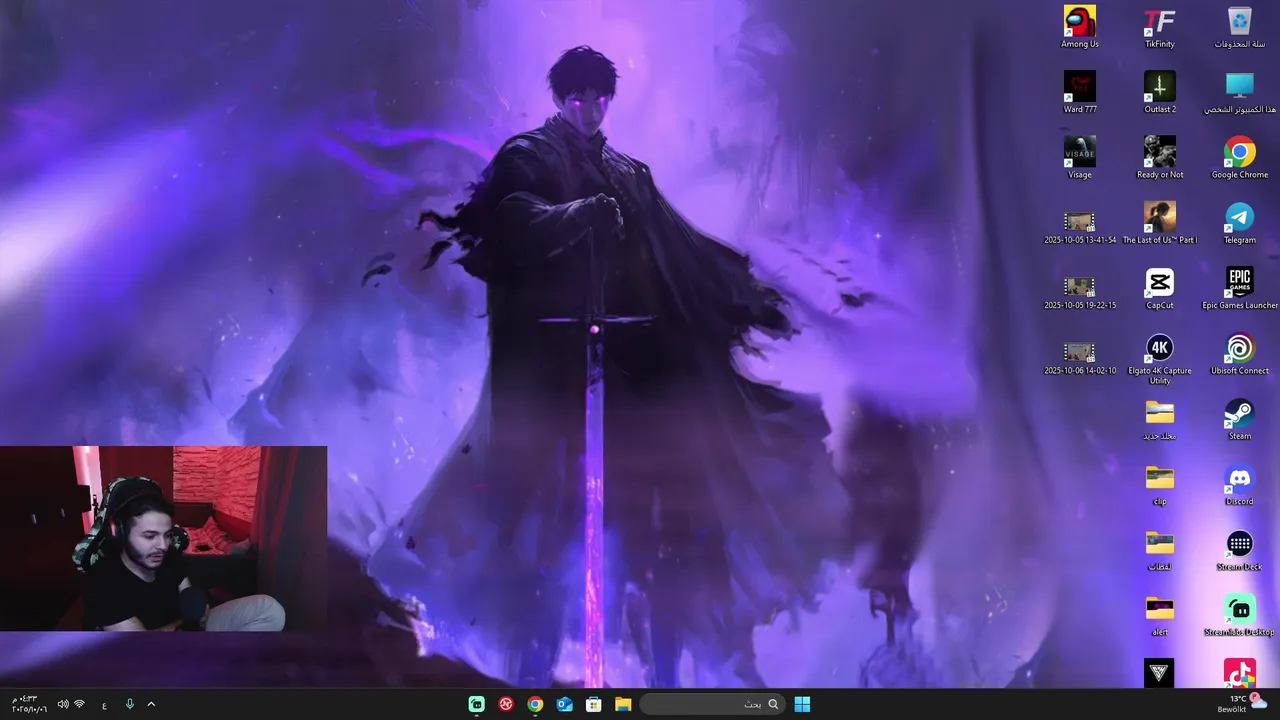Open the alert folder
1280x720 pixels.
coord(1160,615)
